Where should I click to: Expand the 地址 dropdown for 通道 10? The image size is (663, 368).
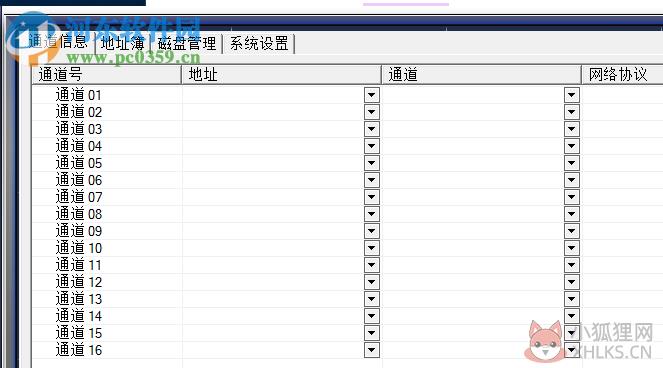tap(372, 248)
